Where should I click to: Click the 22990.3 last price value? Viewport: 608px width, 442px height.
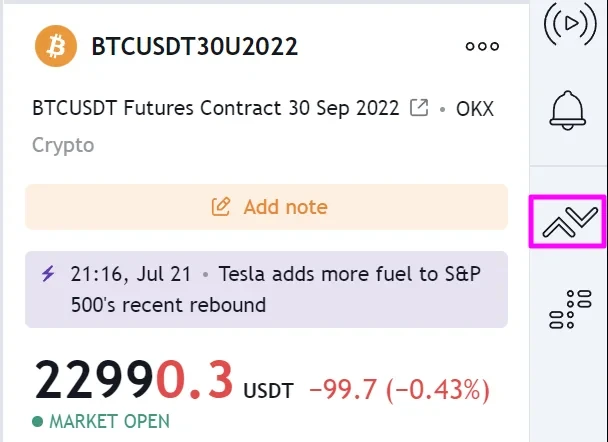[x=134, y=381]
